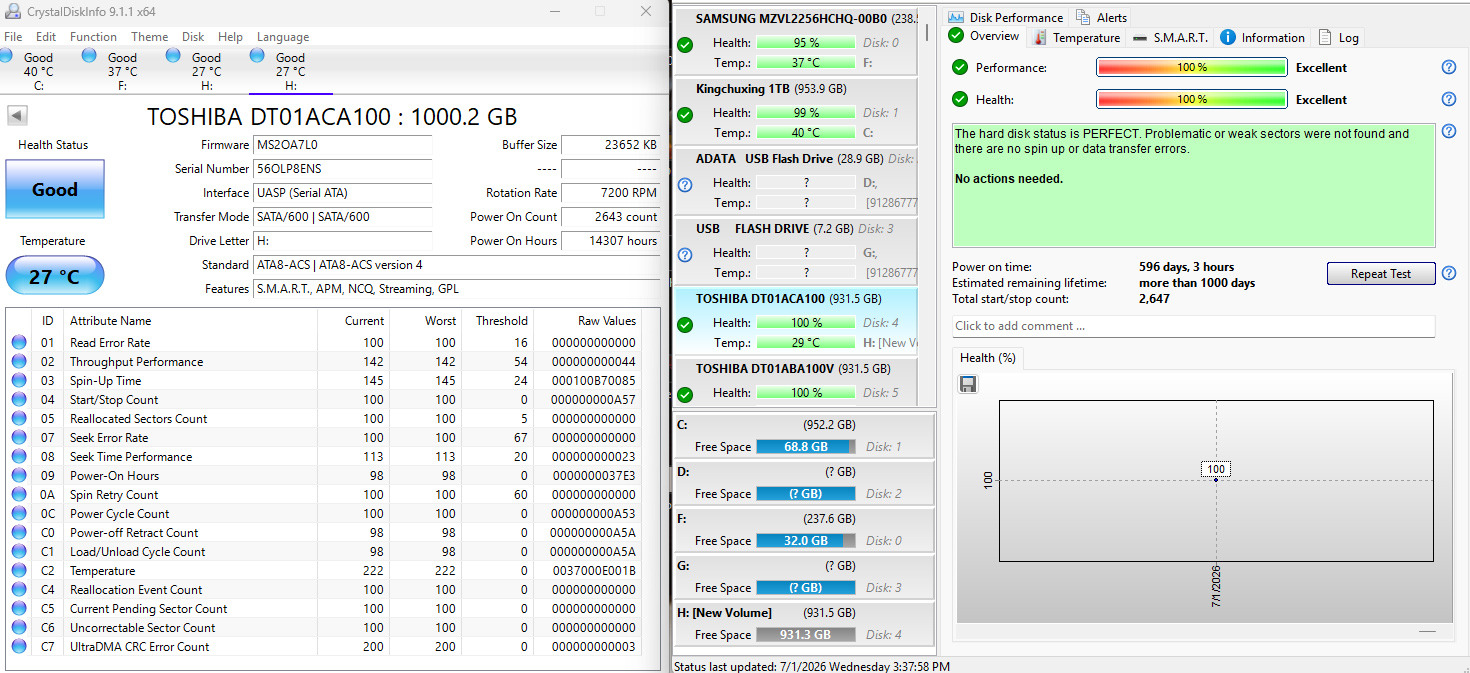Click the 27 °C temperature button
Image resolution: width=1470 pixels, height=673 pixels.
click(x=55, y=276)
